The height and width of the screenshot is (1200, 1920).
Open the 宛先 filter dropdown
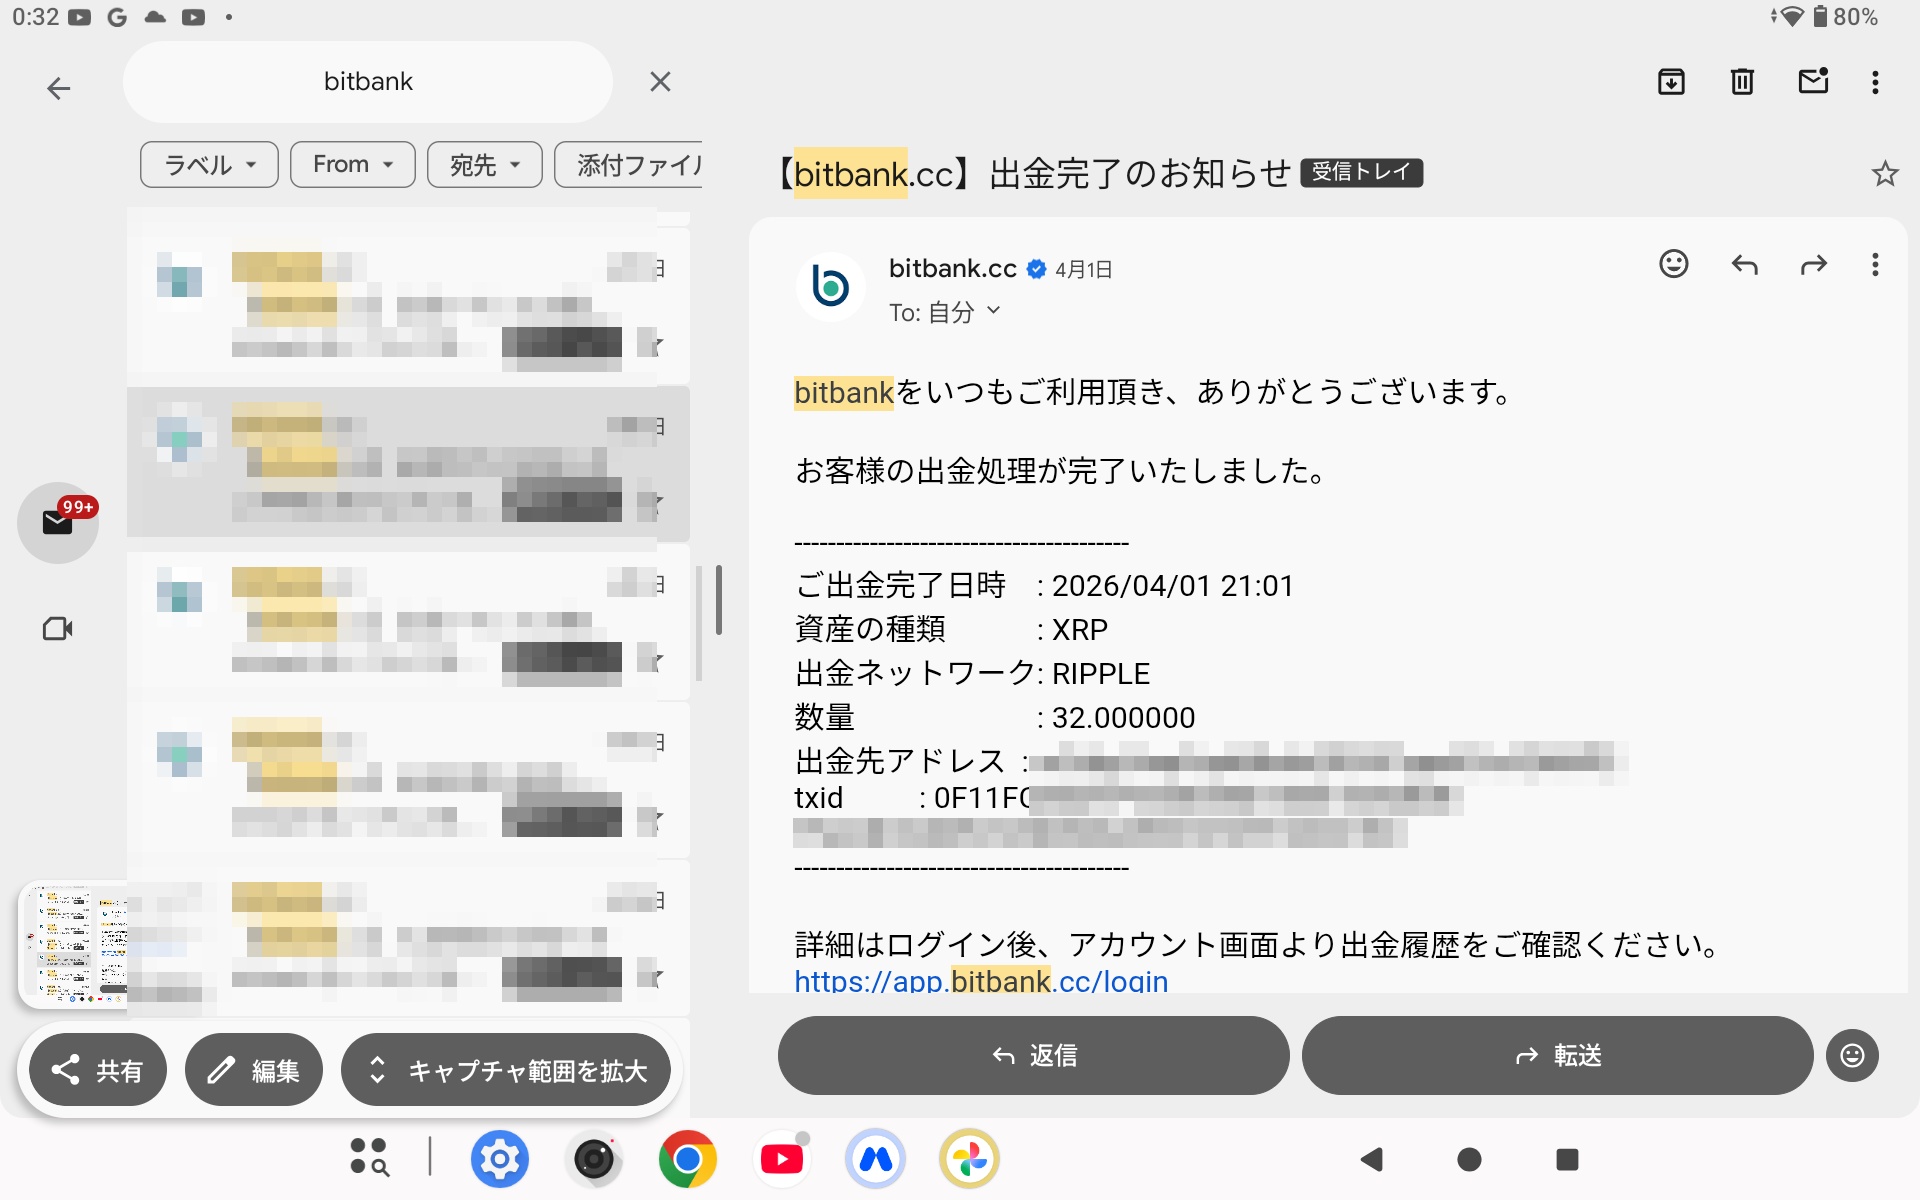tap(485, 164)
